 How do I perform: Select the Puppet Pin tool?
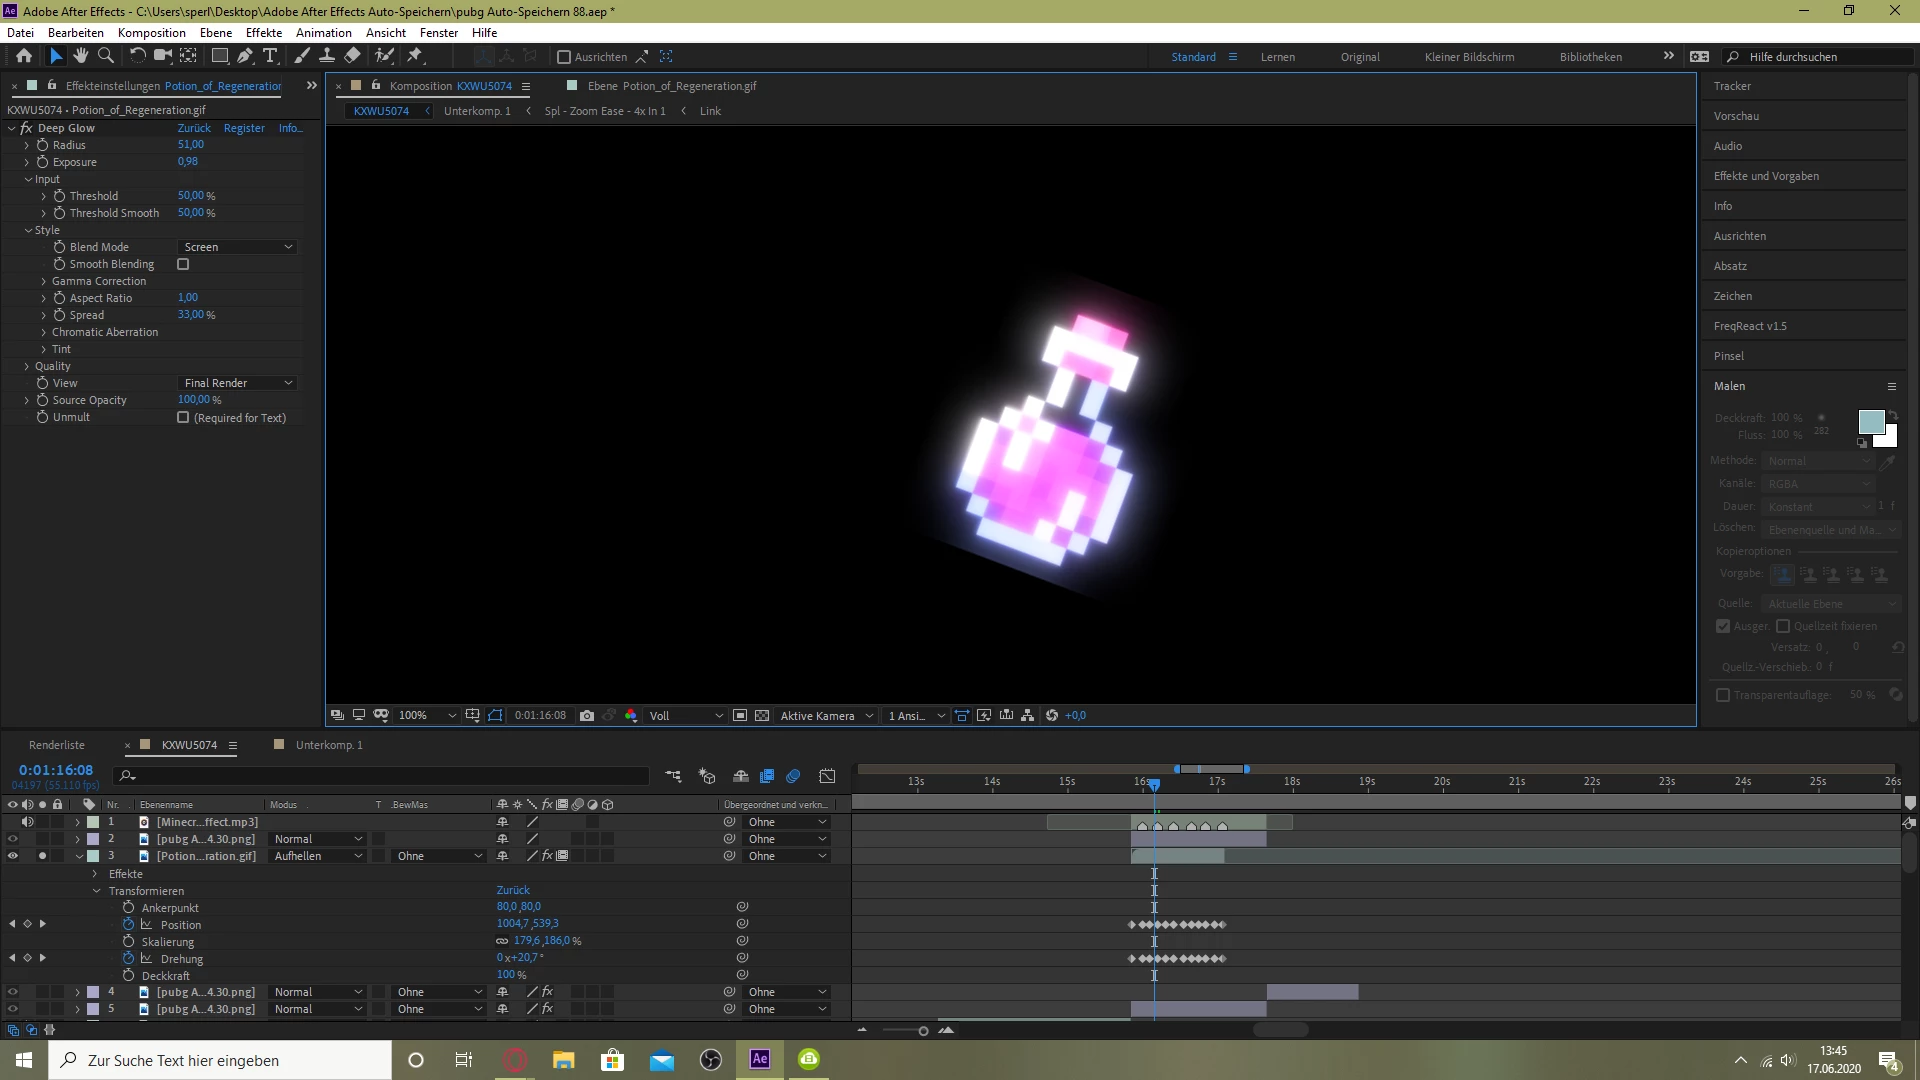(415, 56)
